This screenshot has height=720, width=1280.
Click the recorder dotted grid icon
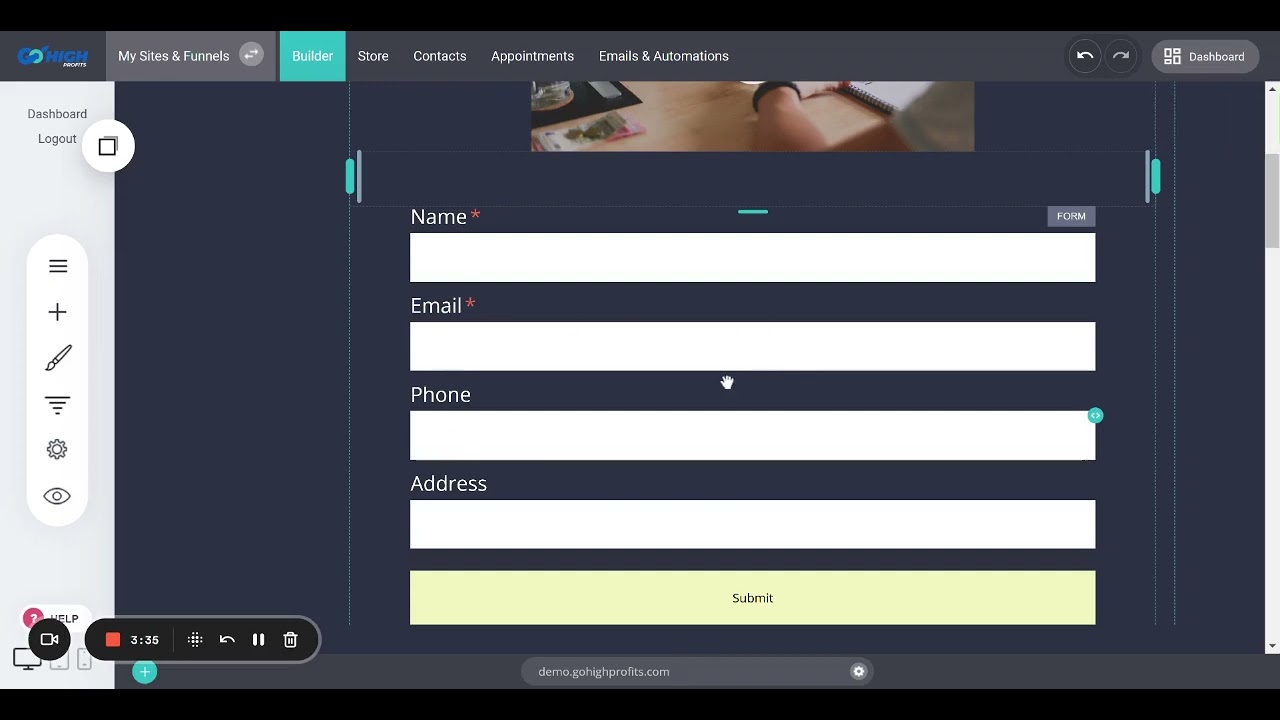pos(195,640)
